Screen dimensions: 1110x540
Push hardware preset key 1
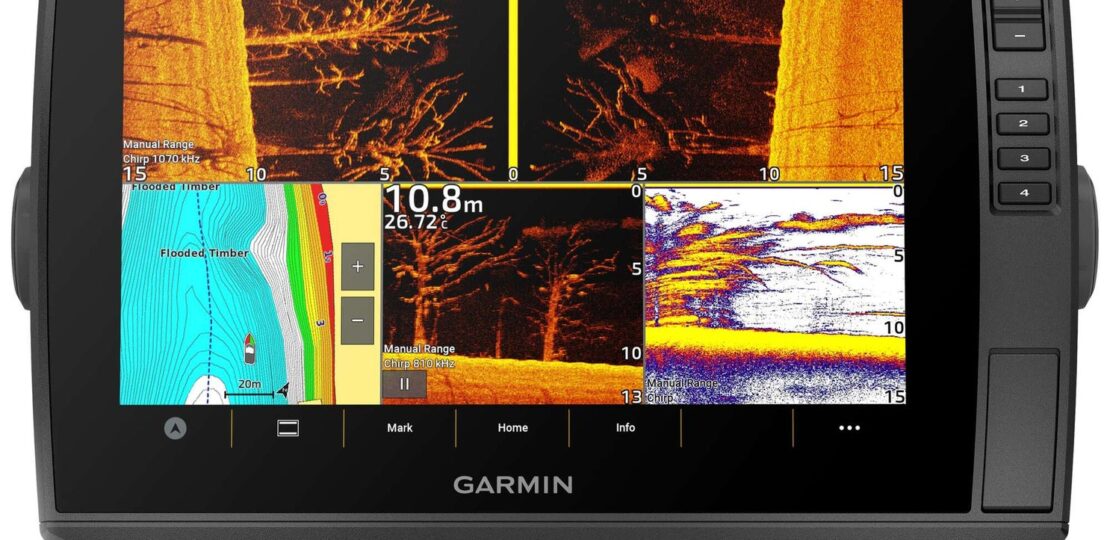click(x=1022, y=89)
